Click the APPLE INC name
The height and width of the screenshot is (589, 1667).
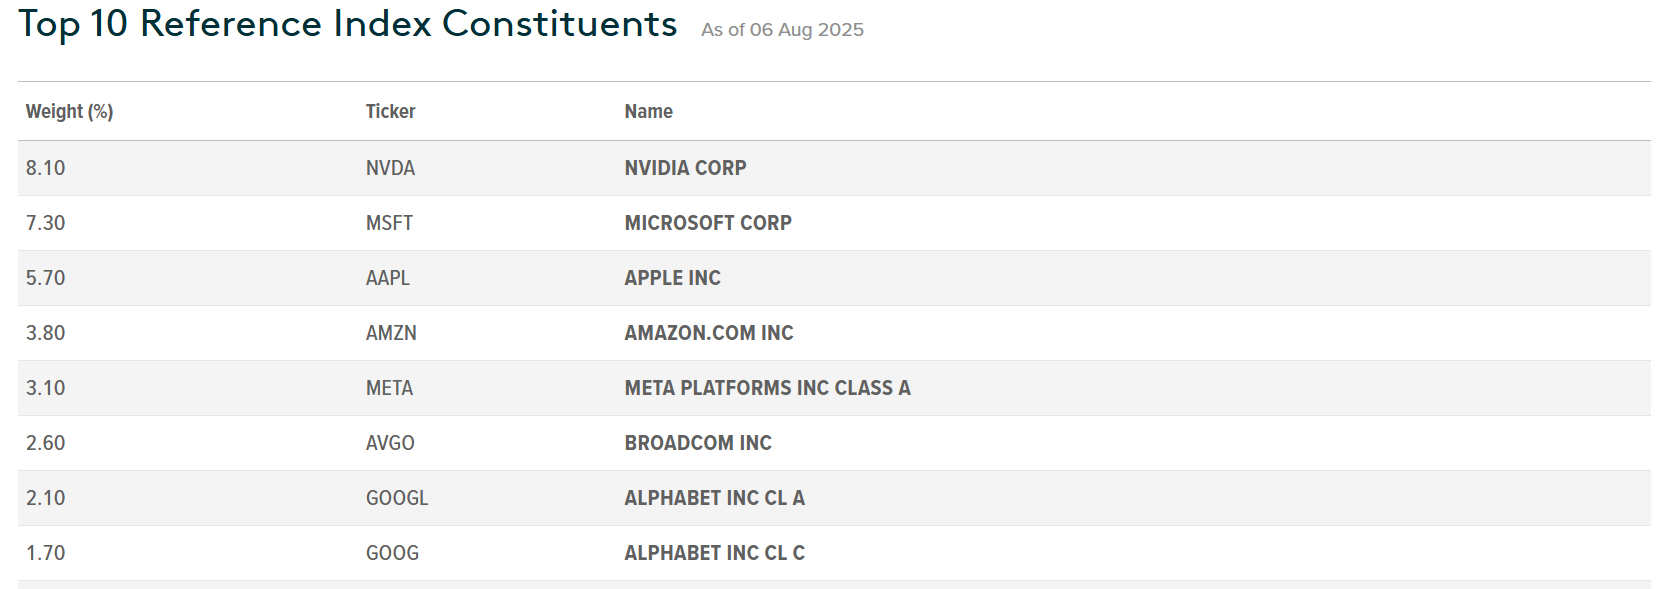pos(672,278)
